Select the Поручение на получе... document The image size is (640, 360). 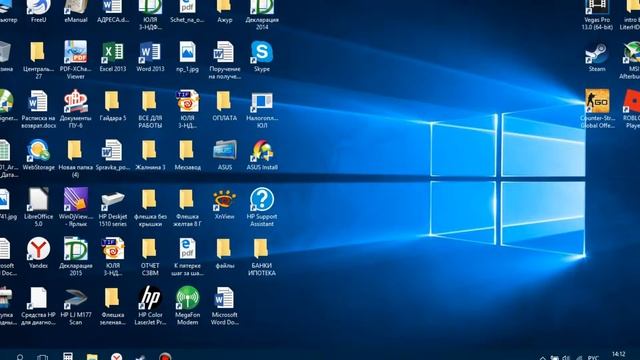coord(224,60)
